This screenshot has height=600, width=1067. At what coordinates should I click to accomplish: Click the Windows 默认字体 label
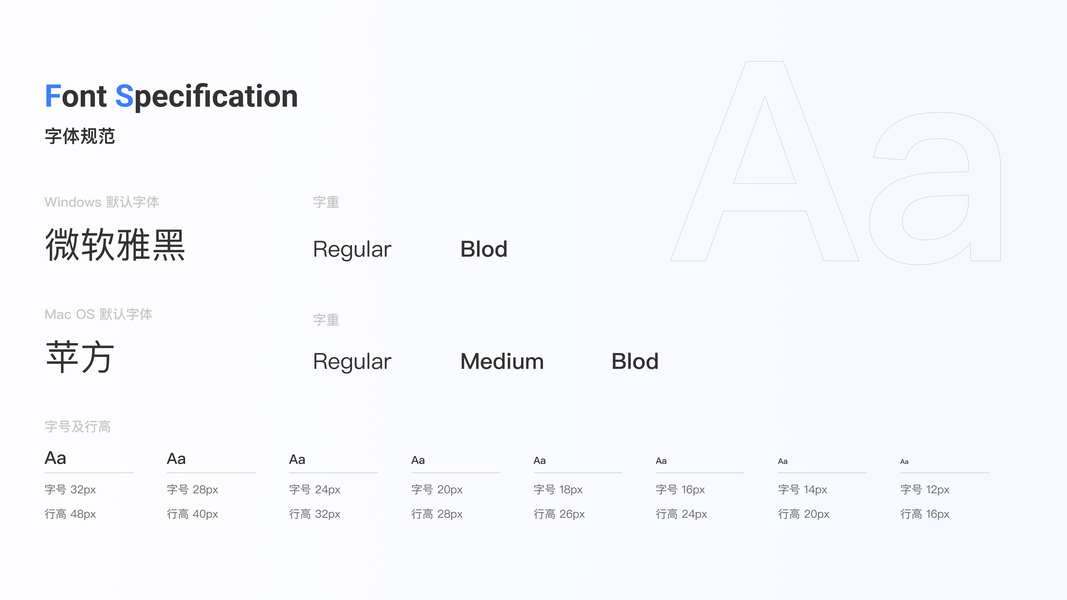(x=102, y=202)
